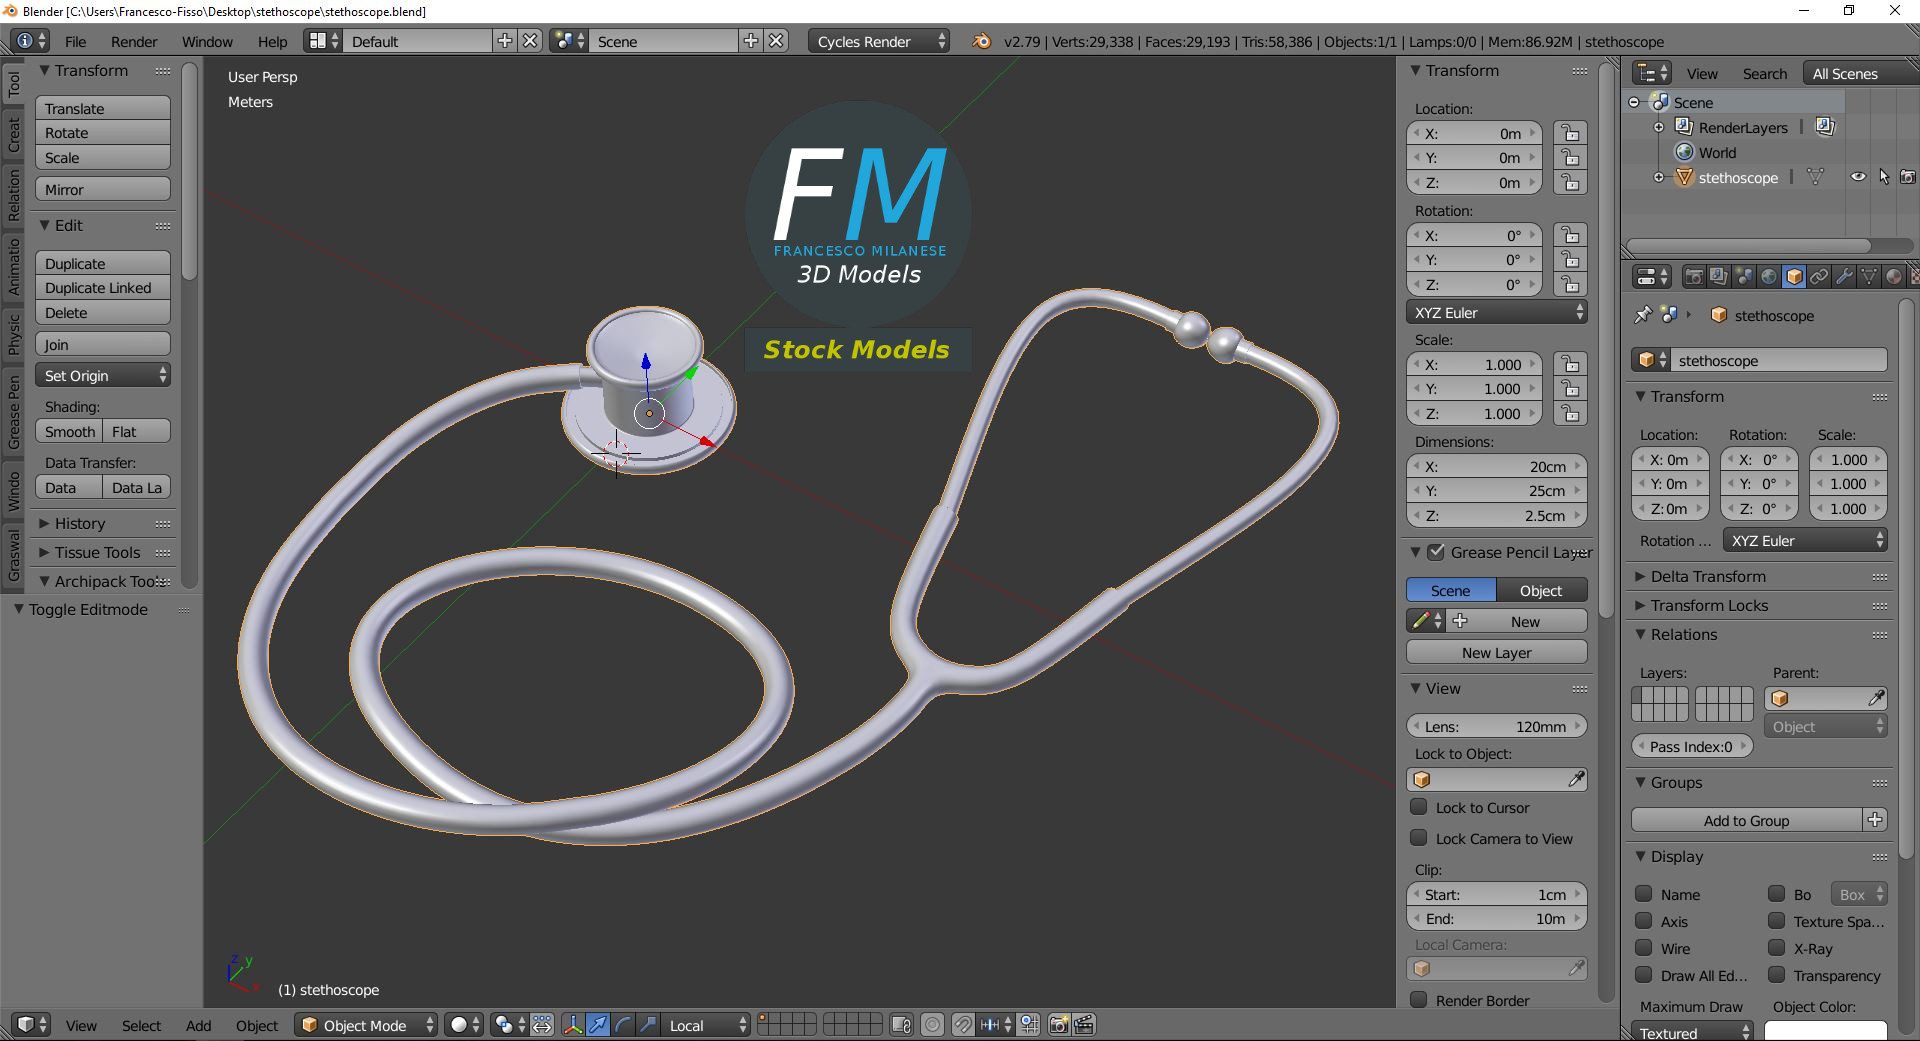Switch to World properties tab icon

coord(1770,277)
